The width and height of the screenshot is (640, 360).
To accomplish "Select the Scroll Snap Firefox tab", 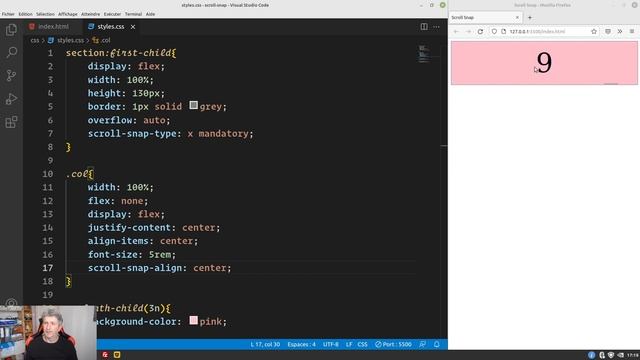I will click(485, 18).
